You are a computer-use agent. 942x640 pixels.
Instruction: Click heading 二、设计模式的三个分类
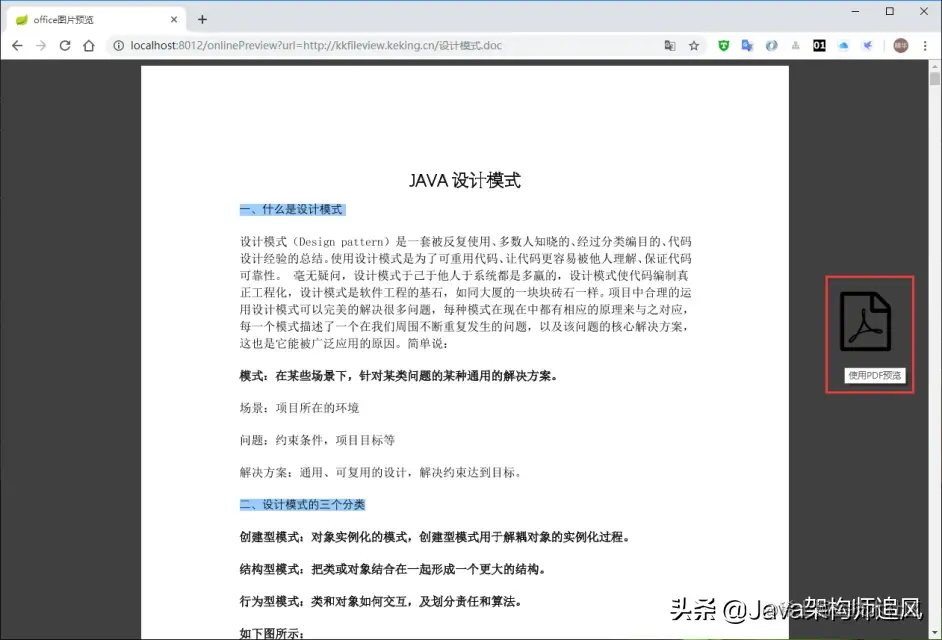(302, 504)
